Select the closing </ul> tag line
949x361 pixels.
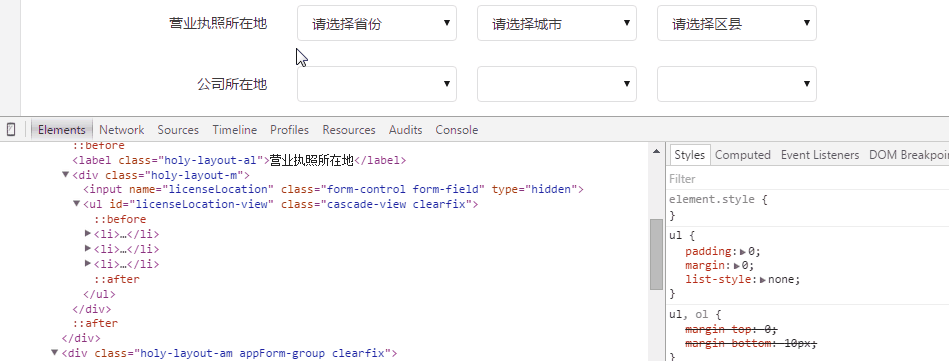[x=99, y=294]
